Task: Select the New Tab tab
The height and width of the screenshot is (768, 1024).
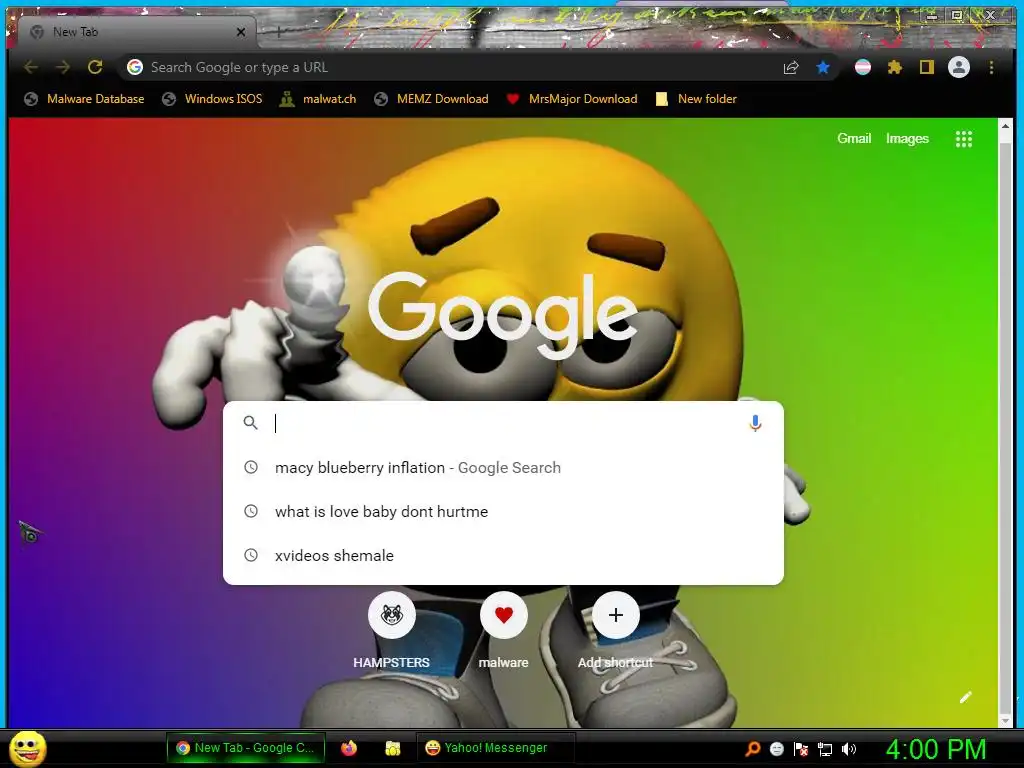Action: tap(136, 32)
